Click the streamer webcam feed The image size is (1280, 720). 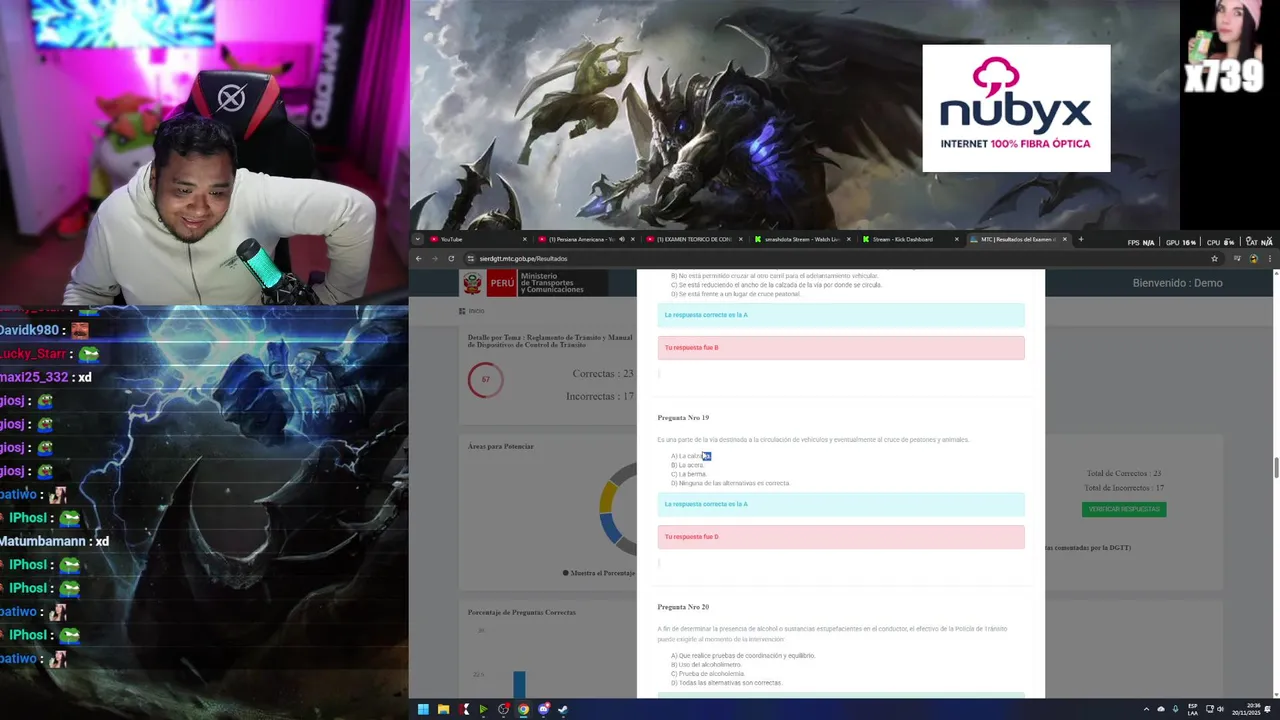[204, 152]
